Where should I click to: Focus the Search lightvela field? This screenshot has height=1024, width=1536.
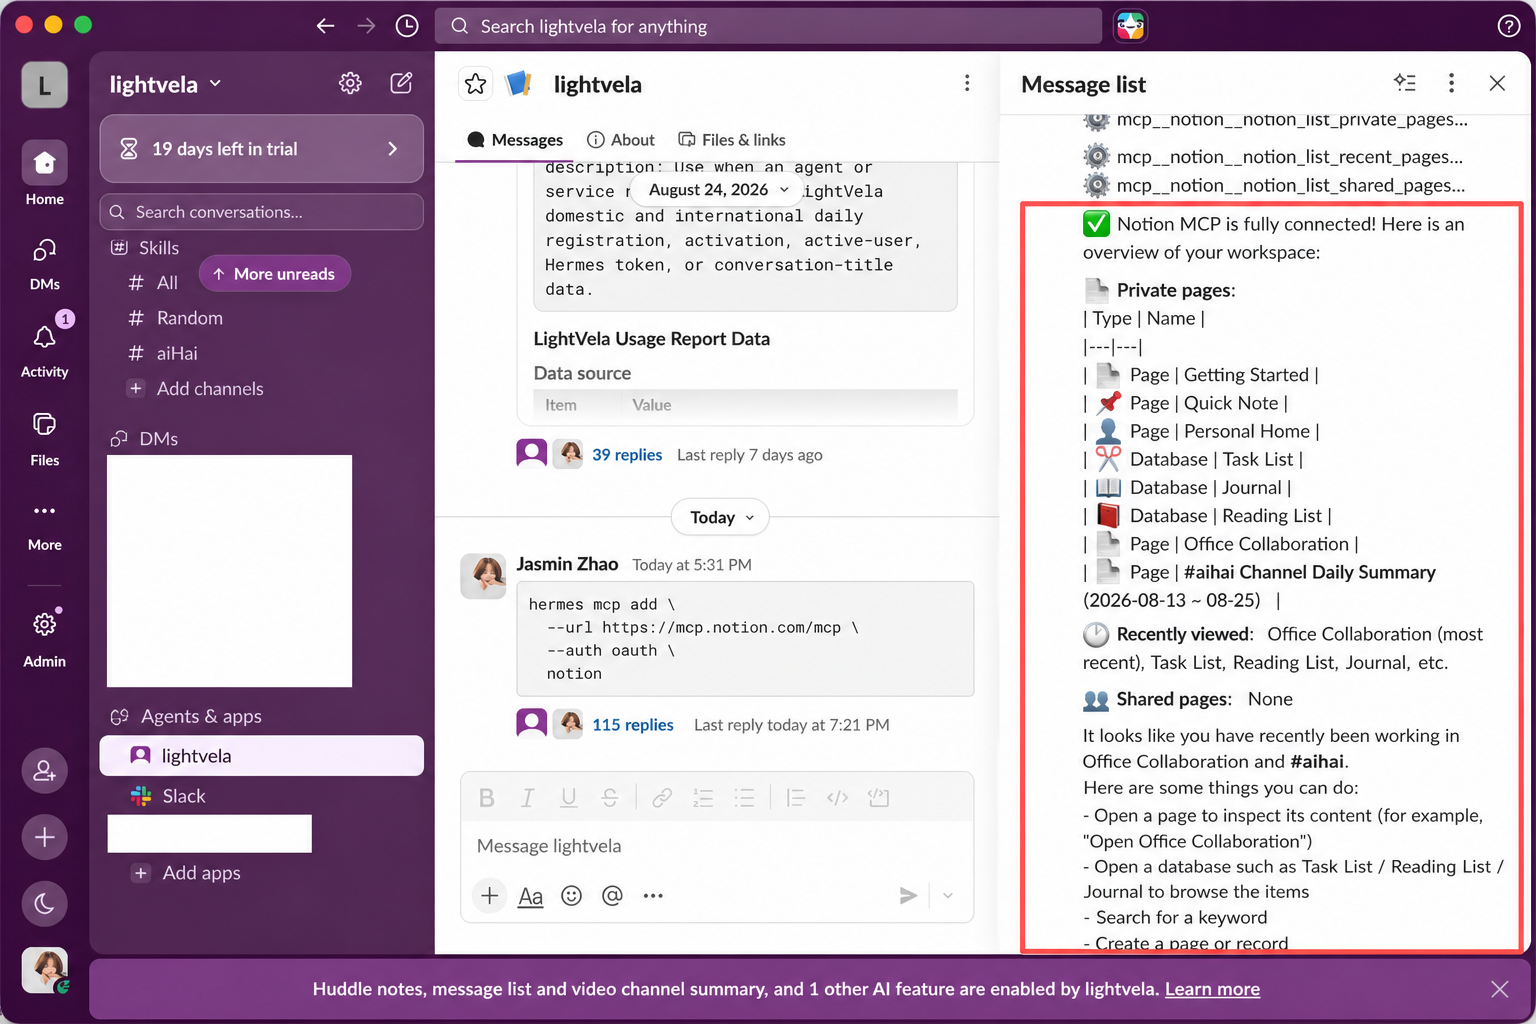[x=768, y=26]
